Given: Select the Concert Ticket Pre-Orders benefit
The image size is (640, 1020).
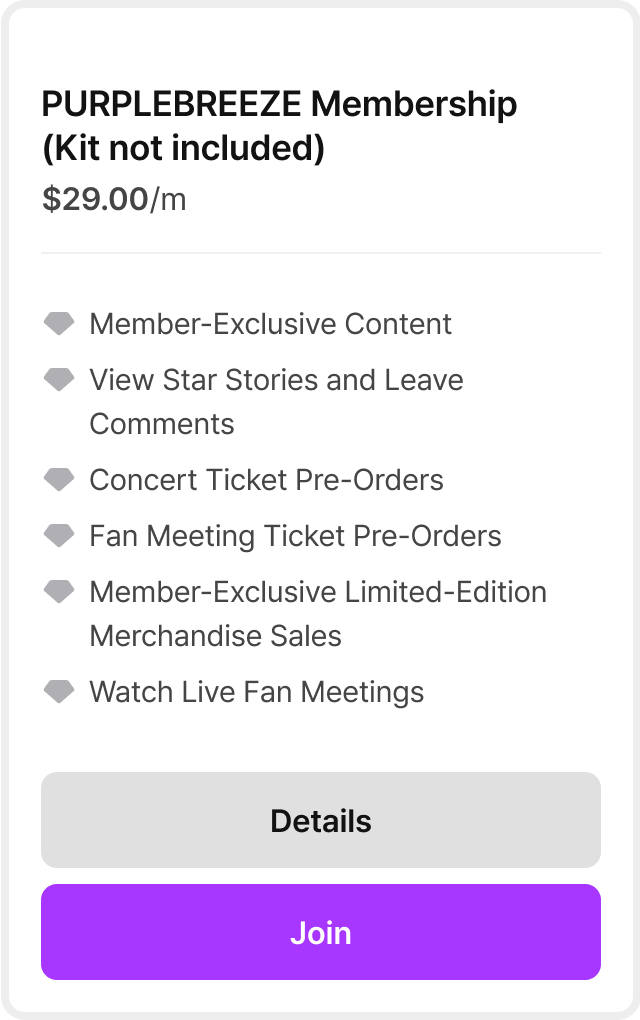Looking at the screenshot, I should tap(266, 480).
